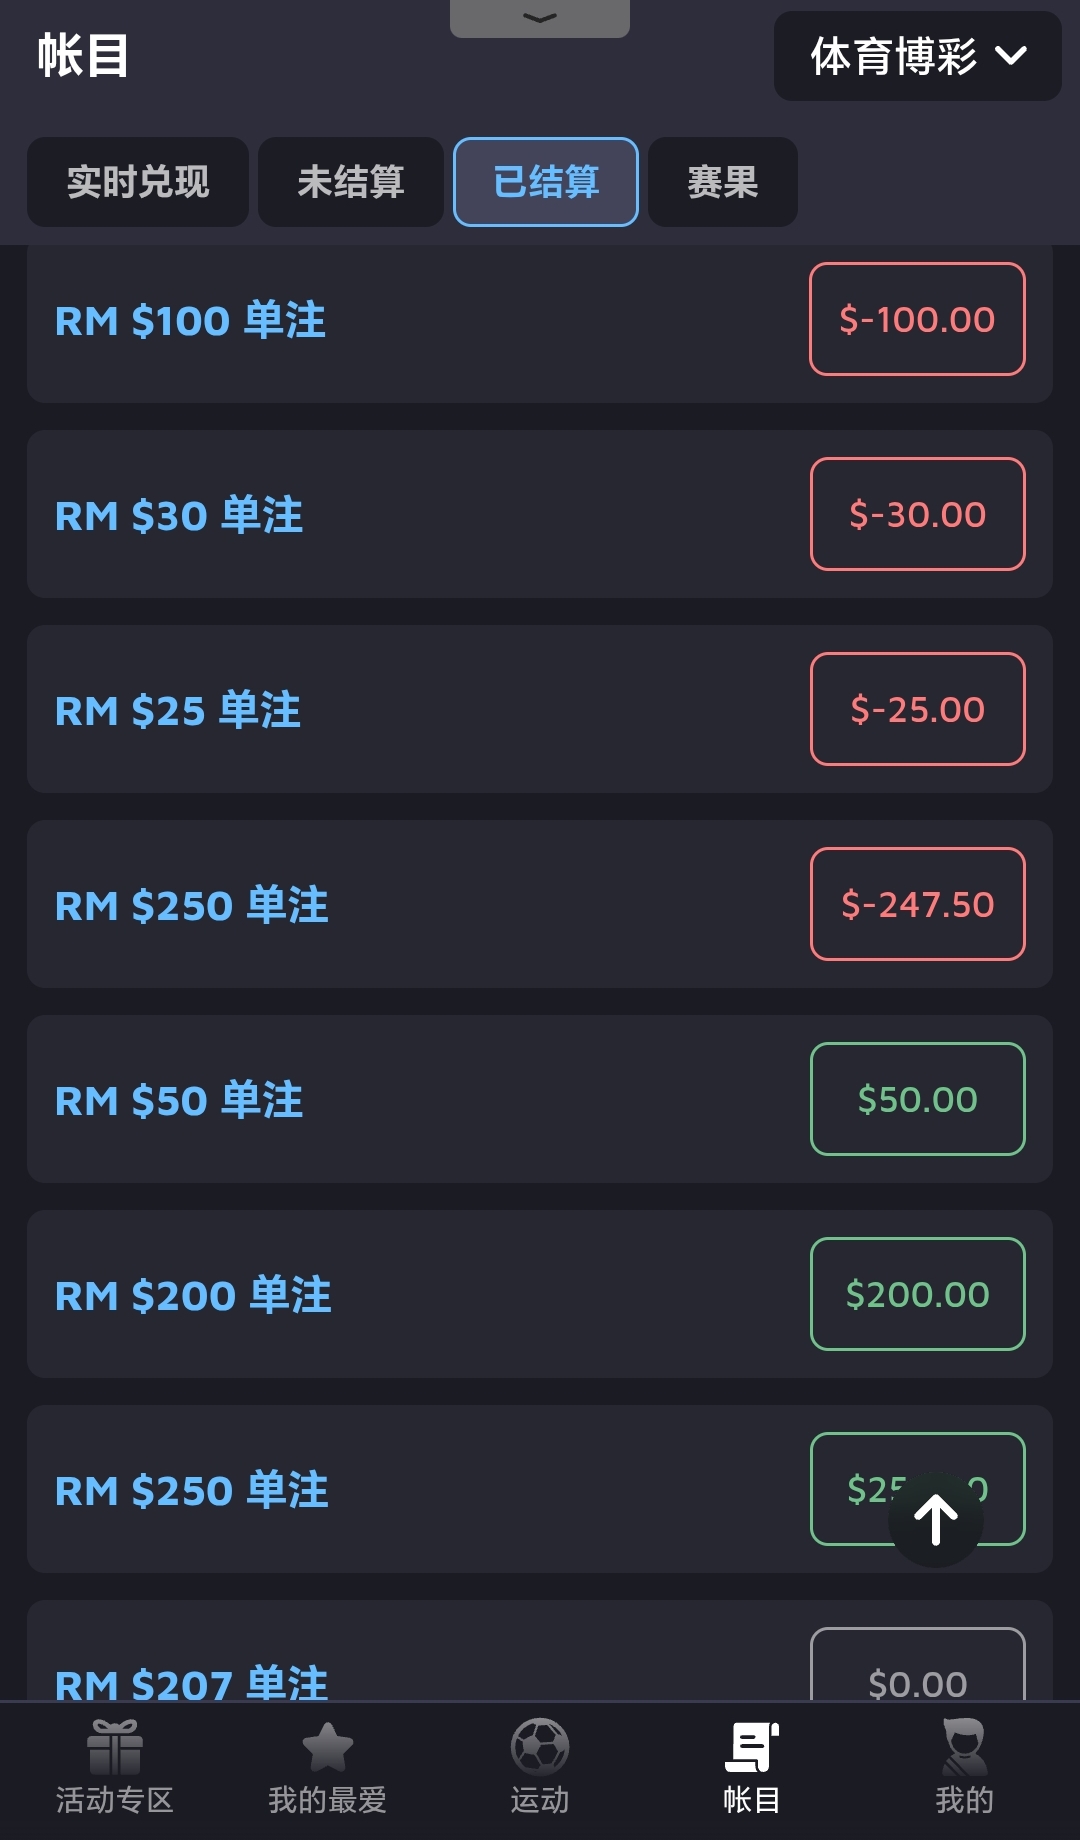Open the RM $207 单注 bet entry
Screen dimensions: 1080x1840
pos(191,1681)
